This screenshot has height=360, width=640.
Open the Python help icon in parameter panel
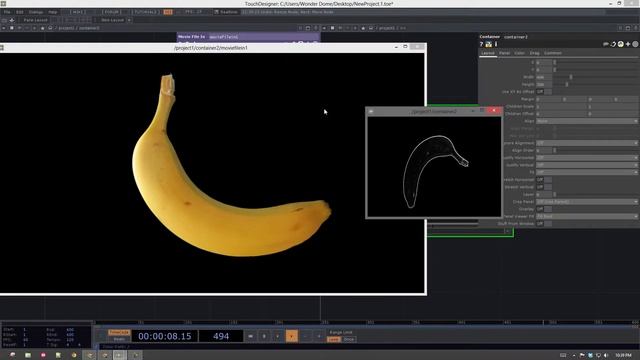click(x=489, y=44)
